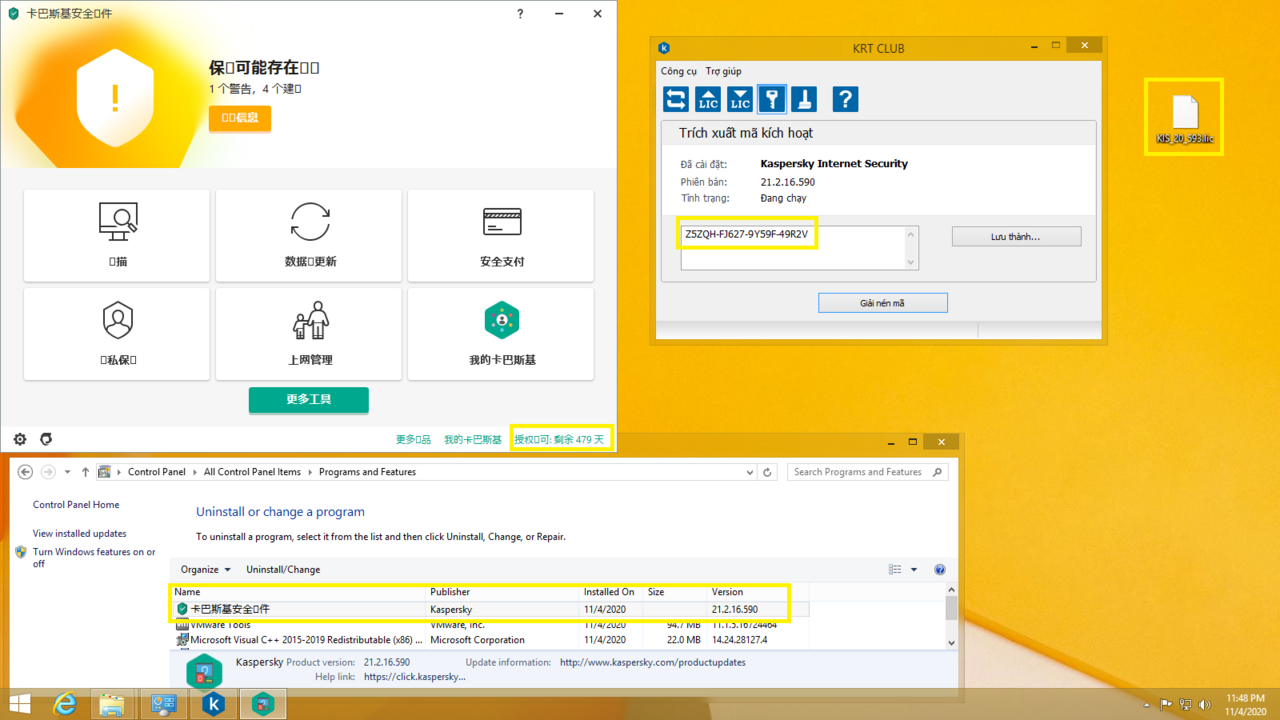Open the View installed updates link

tap(80, 534)
